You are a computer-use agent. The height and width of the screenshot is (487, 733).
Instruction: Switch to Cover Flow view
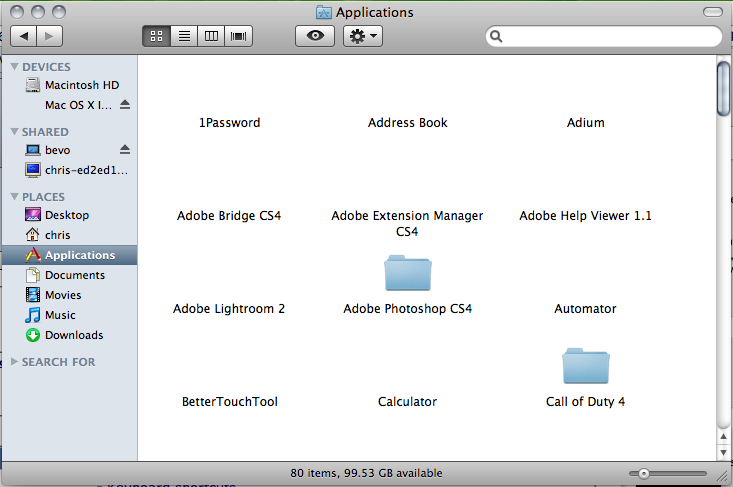coord(238,36)
